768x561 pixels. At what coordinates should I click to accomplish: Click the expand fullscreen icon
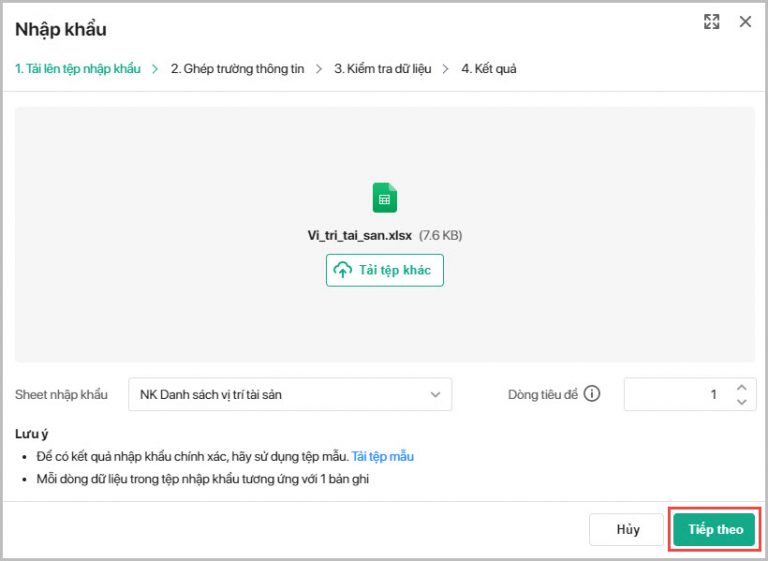pyautogui.click(x=712, y=22)
